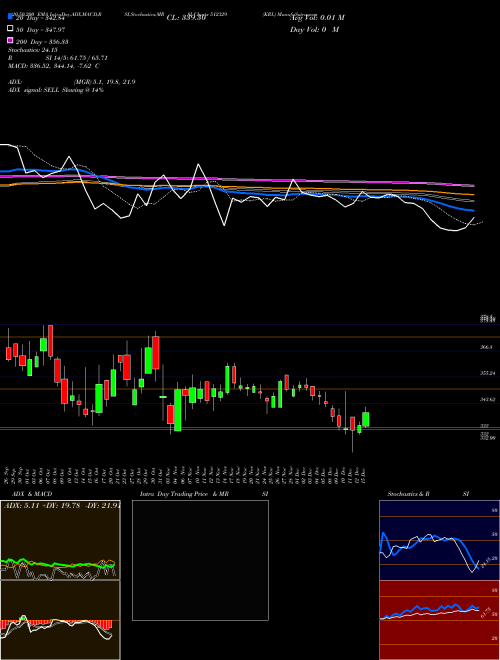Screen dimensions: 500x660
Task: Click the white 50 Day EMA legend swatch
Action: pos(10,29)
